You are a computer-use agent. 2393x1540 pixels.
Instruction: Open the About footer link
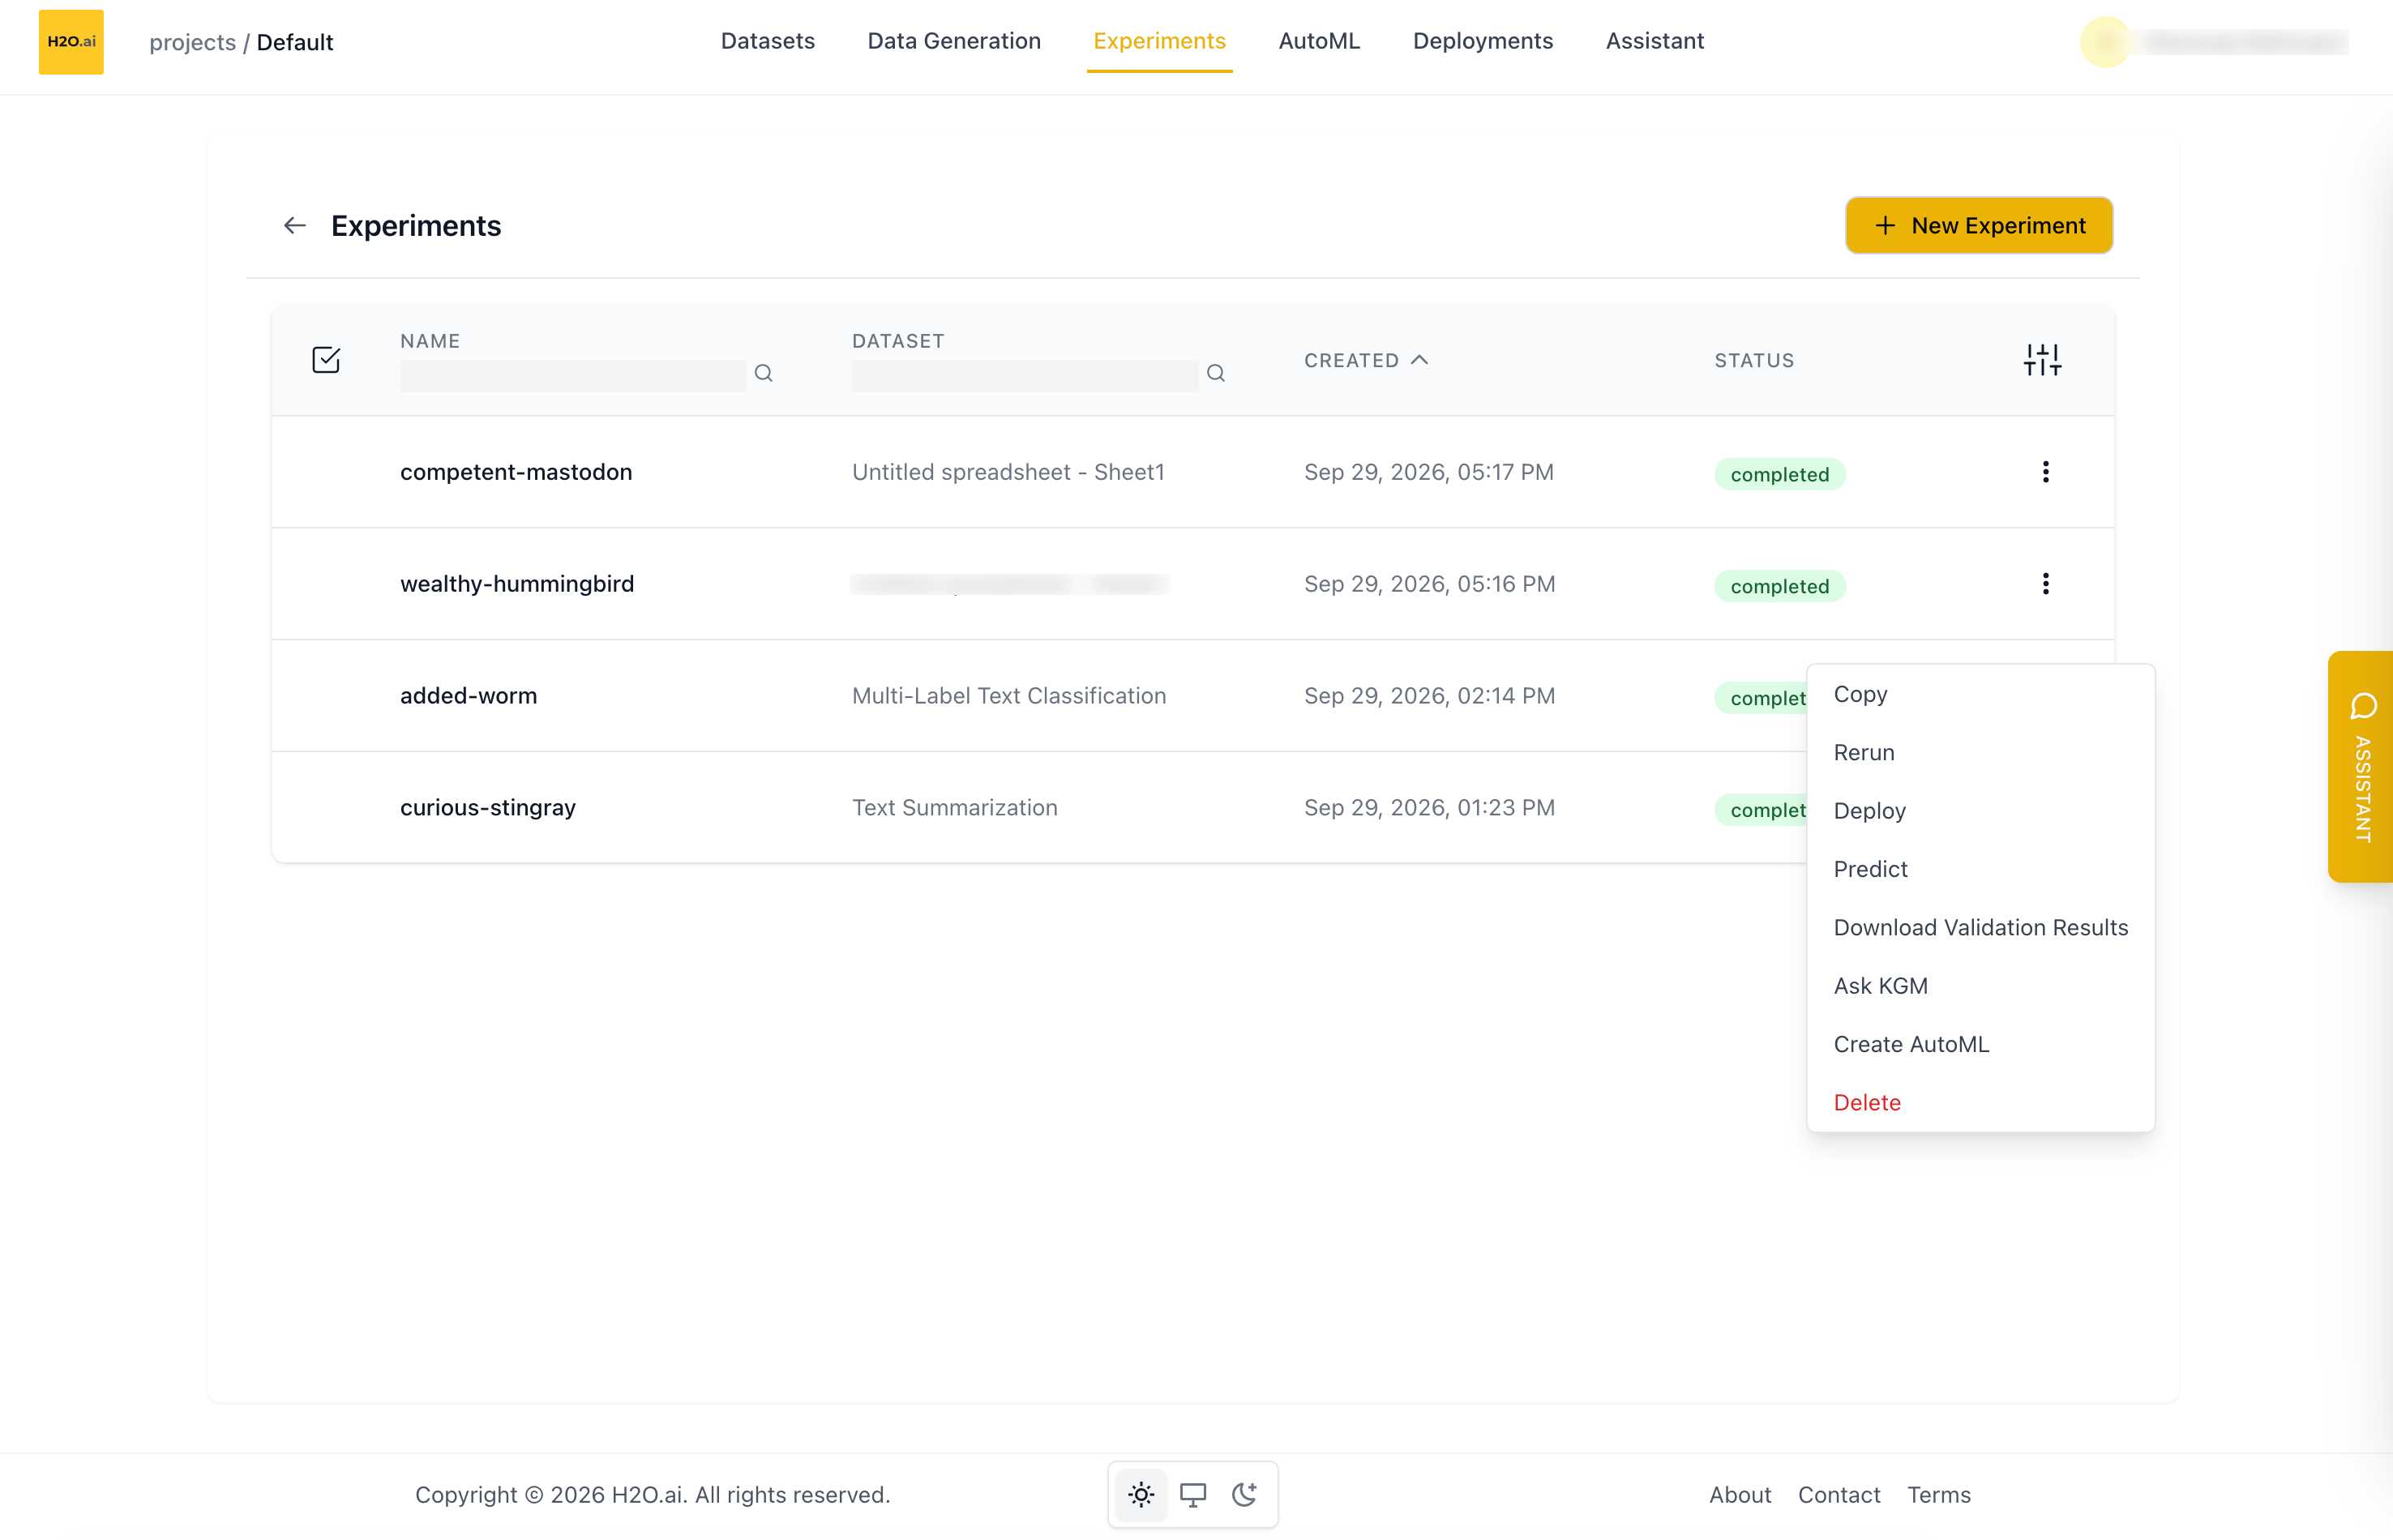pos(1740,1494)
